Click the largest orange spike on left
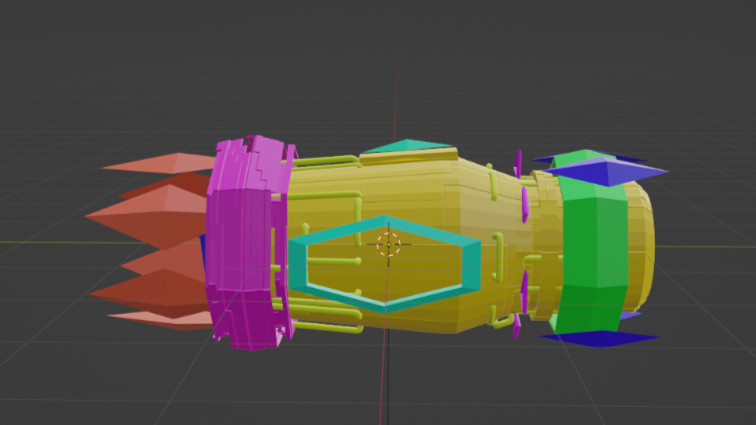 (150, 211)
